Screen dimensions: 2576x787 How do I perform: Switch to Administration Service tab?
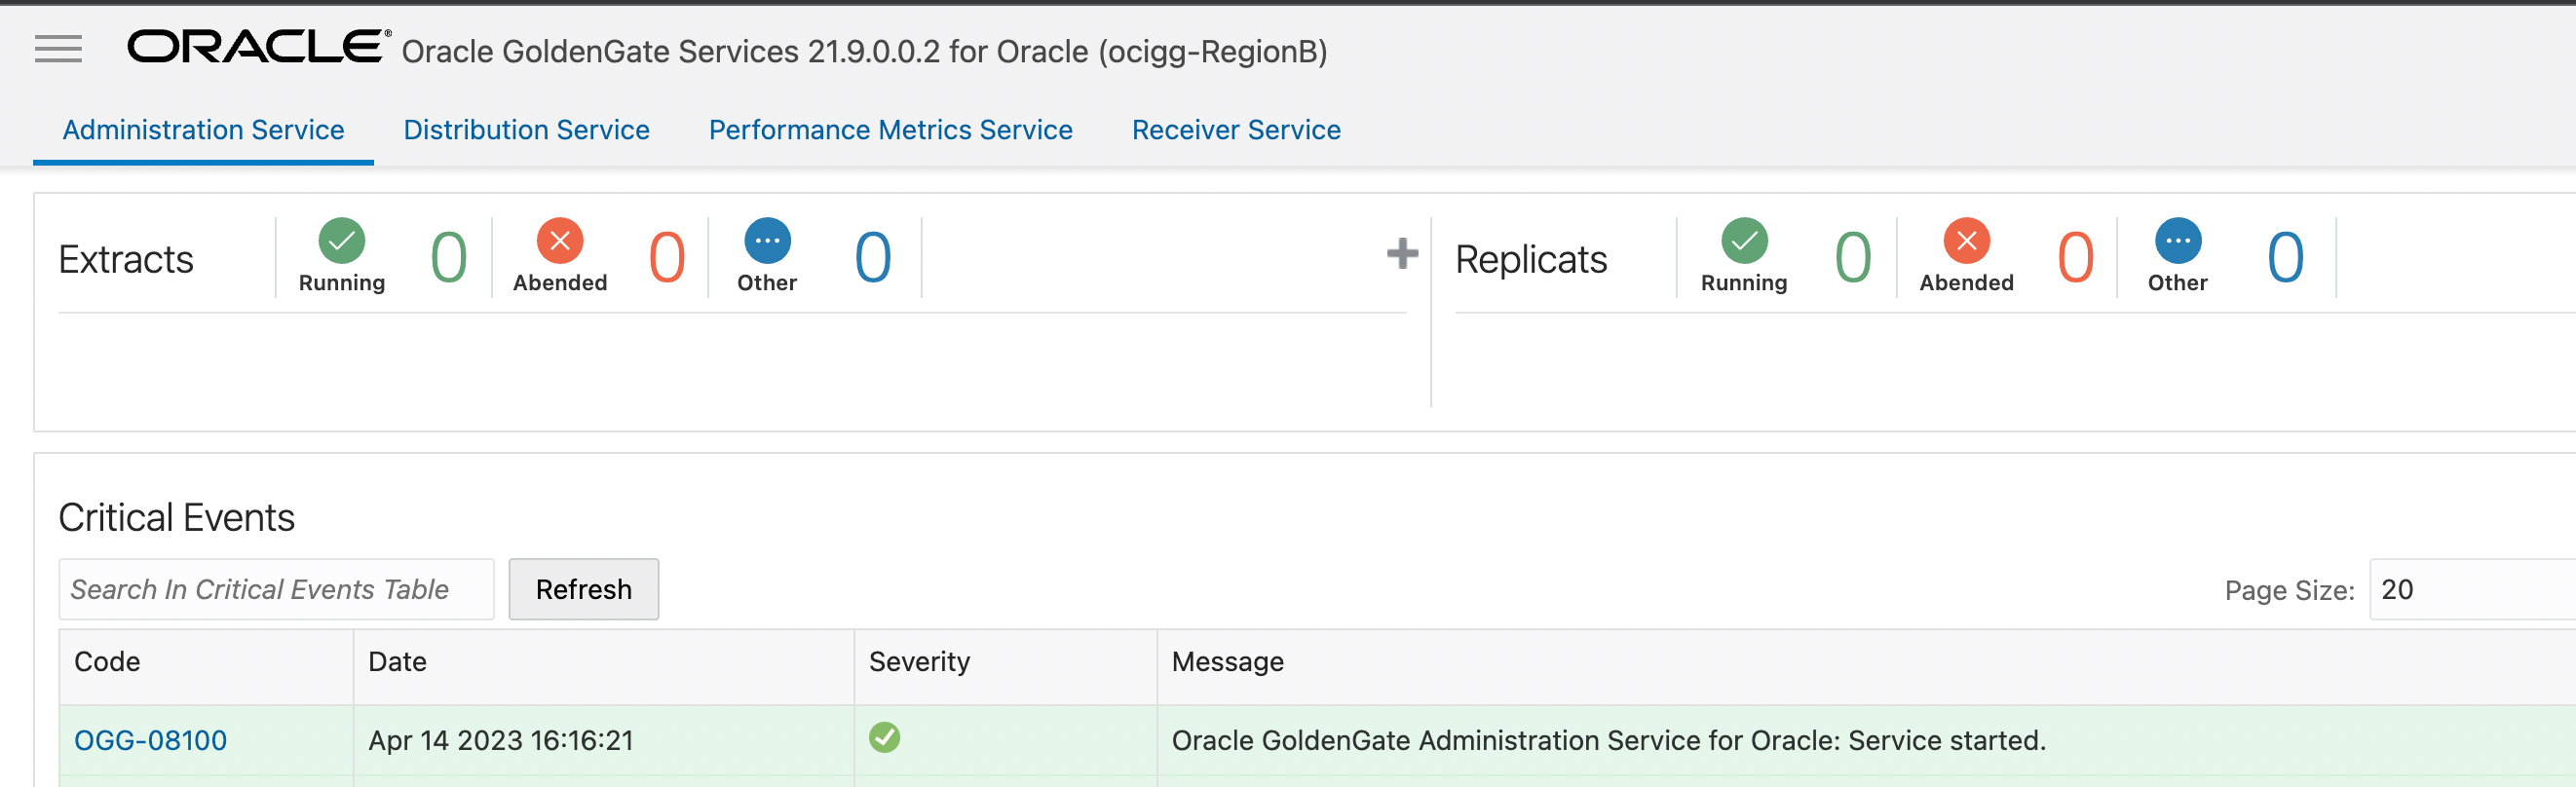pos(203,130)
